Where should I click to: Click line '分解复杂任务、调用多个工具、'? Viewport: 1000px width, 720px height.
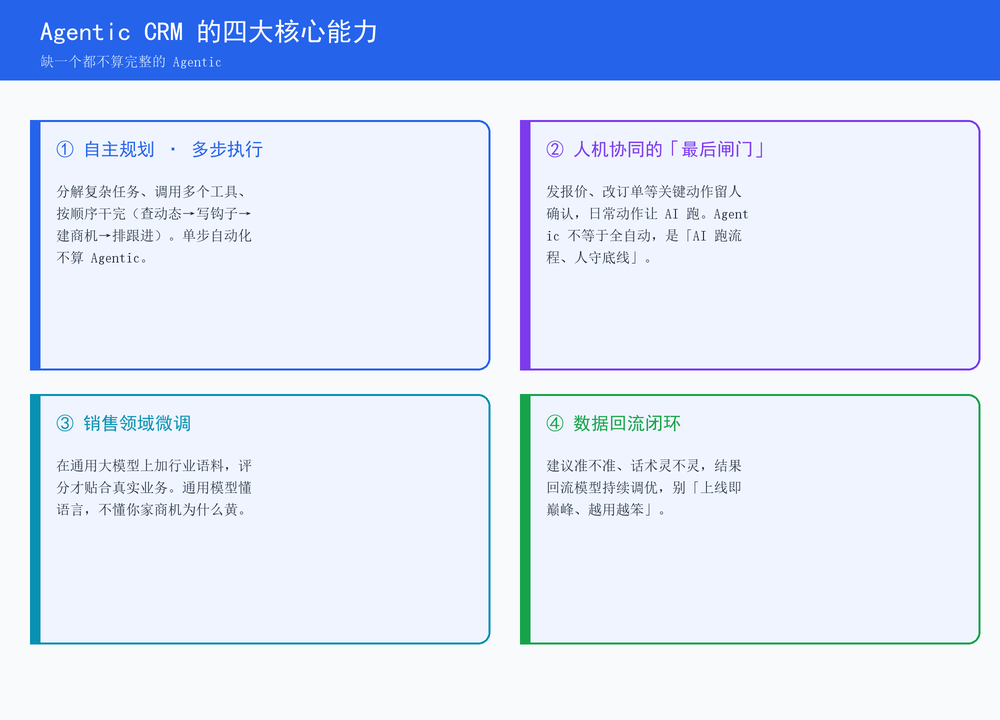152,191
